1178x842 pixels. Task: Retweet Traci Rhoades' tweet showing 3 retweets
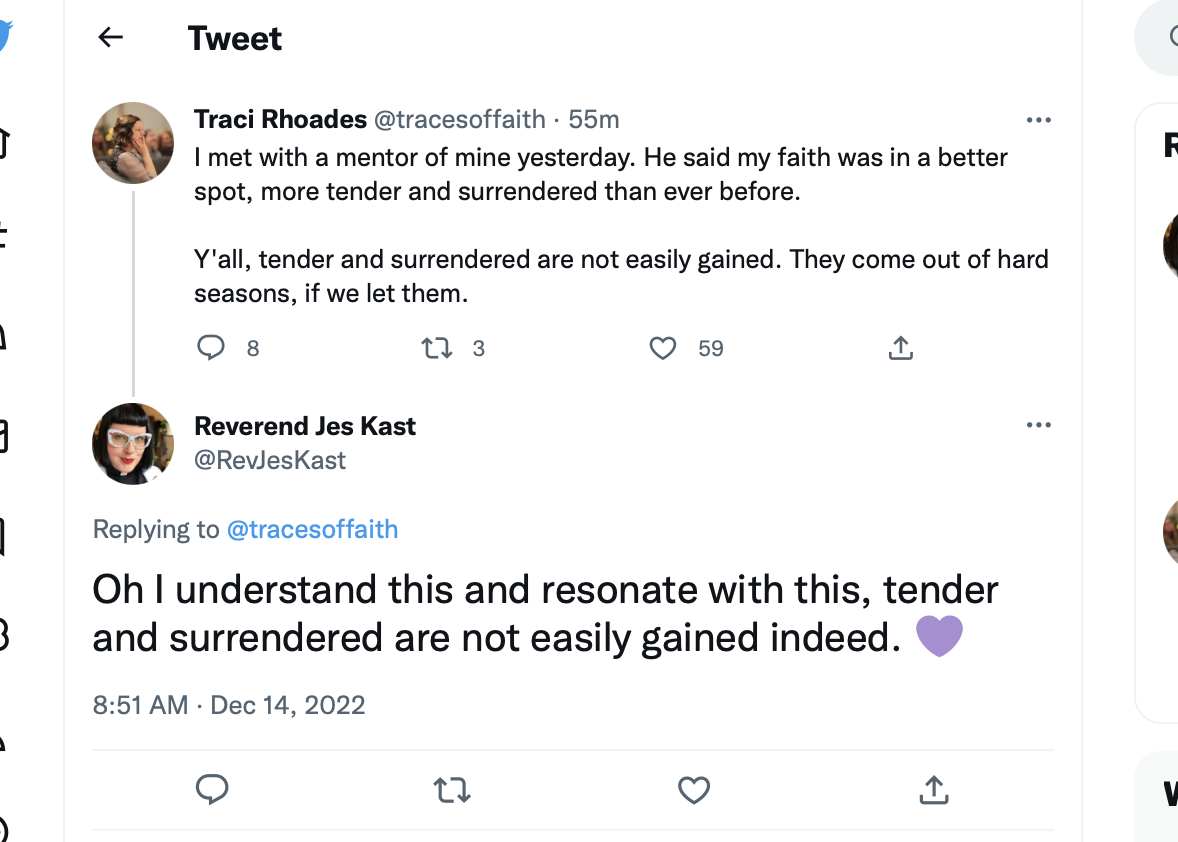436,348
